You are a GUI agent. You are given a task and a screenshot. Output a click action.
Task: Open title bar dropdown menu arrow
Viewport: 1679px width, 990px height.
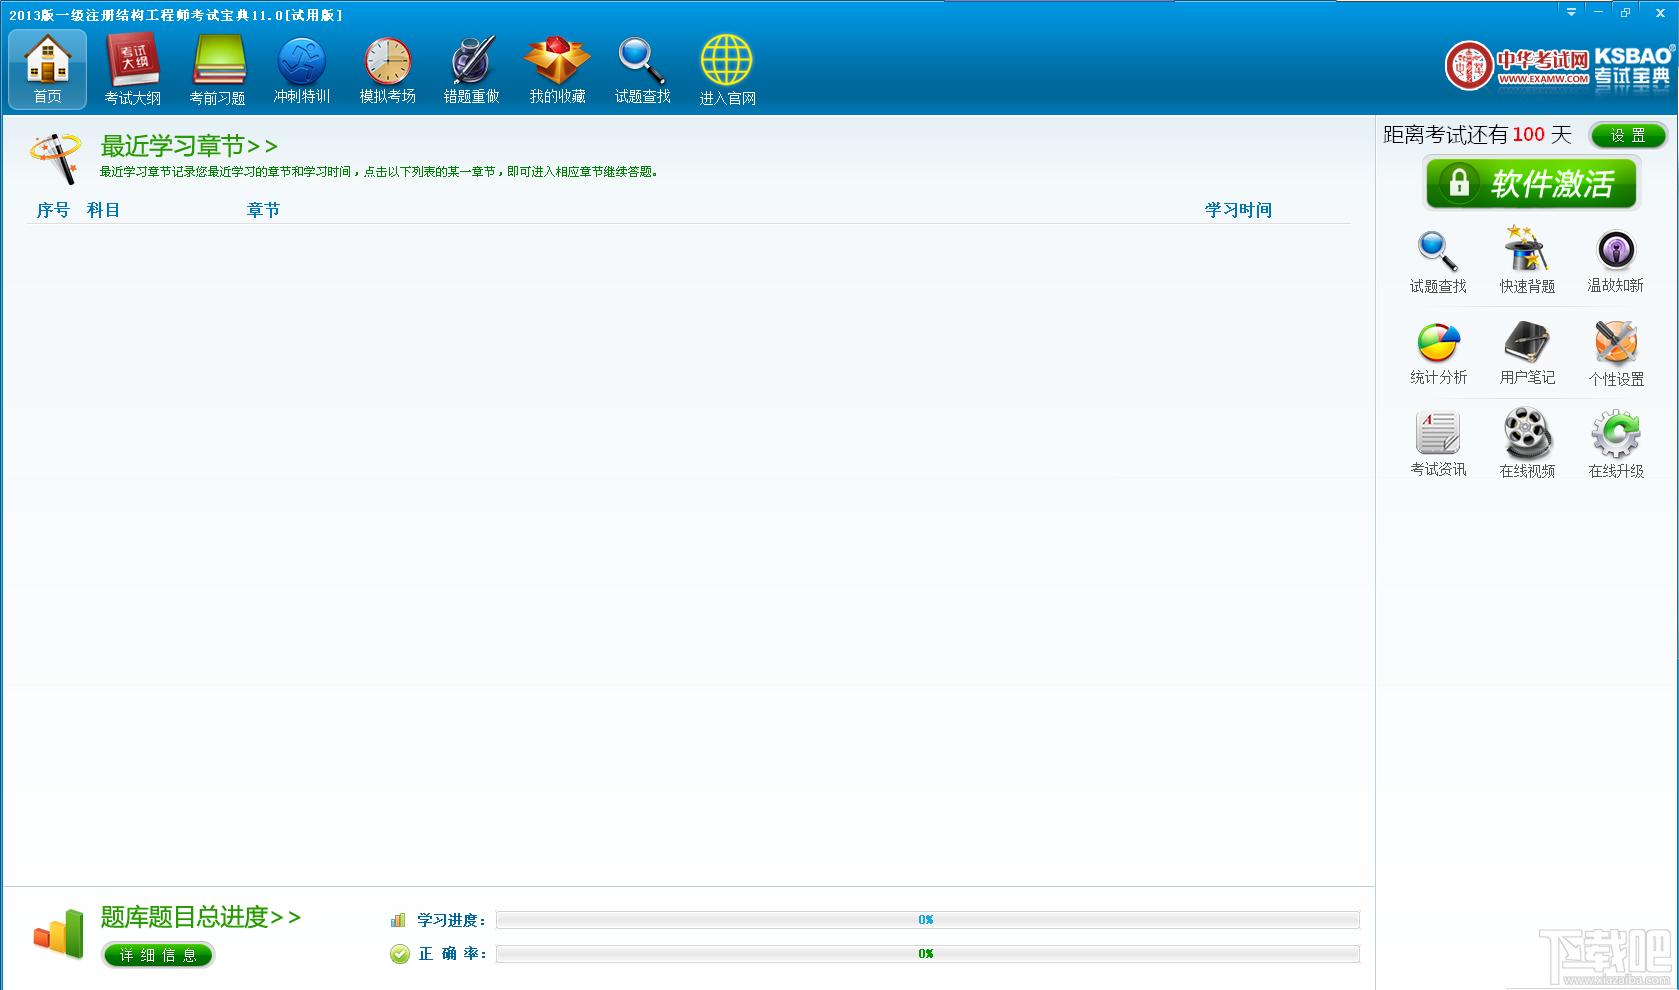(1572, 13)
